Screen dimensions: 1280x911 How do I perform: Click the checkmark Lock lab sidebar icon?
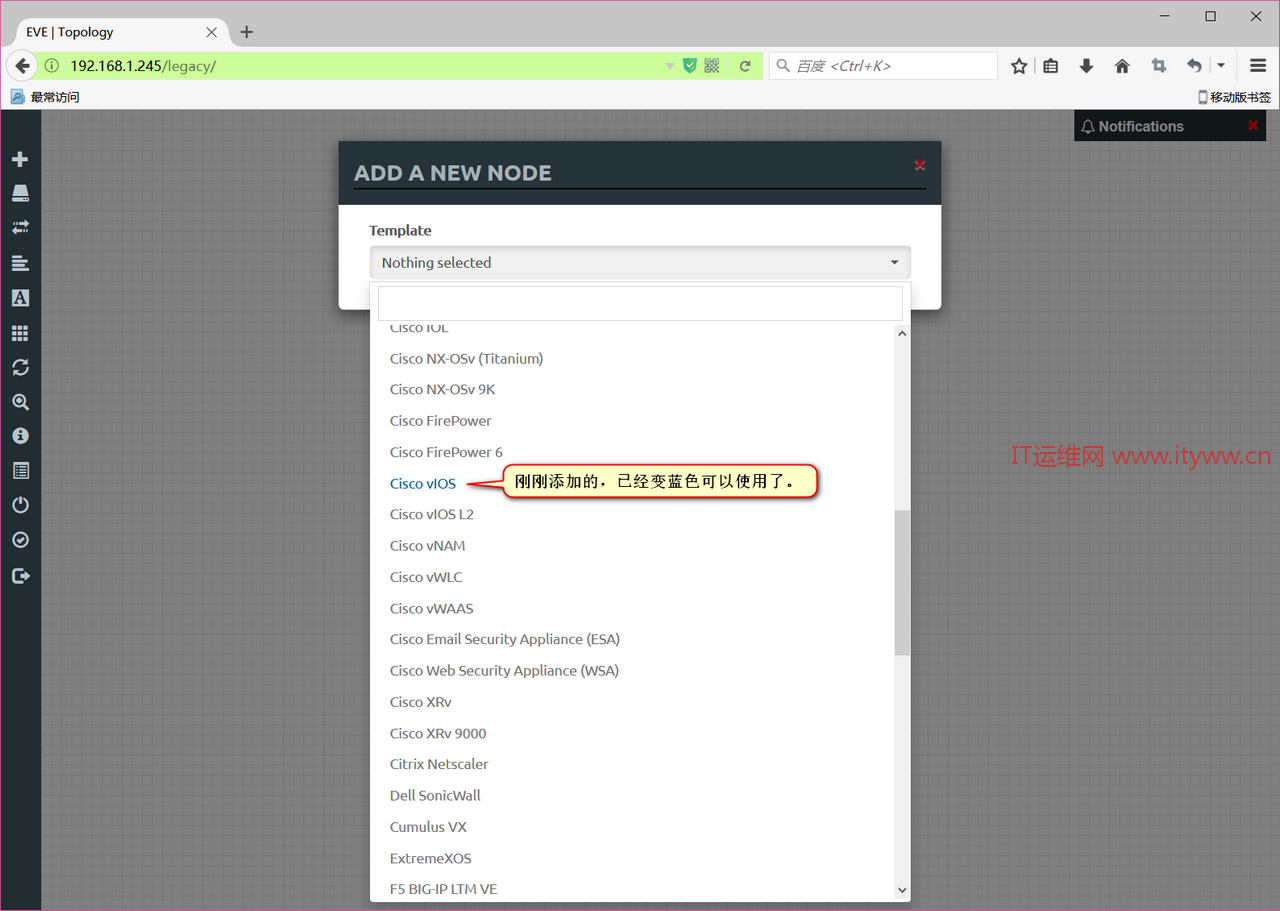click(20, 540)
